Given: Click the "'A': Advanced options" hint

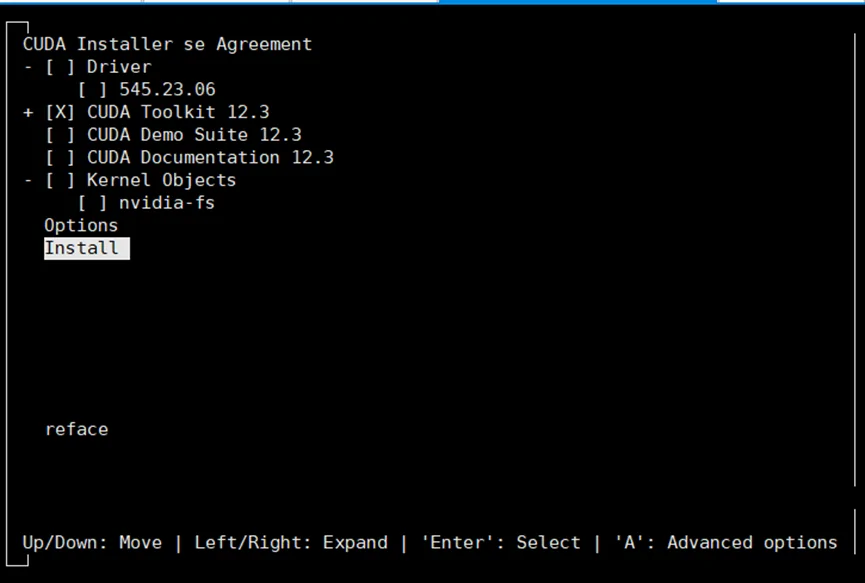Looking at the screenshot, I should (726, 543).
